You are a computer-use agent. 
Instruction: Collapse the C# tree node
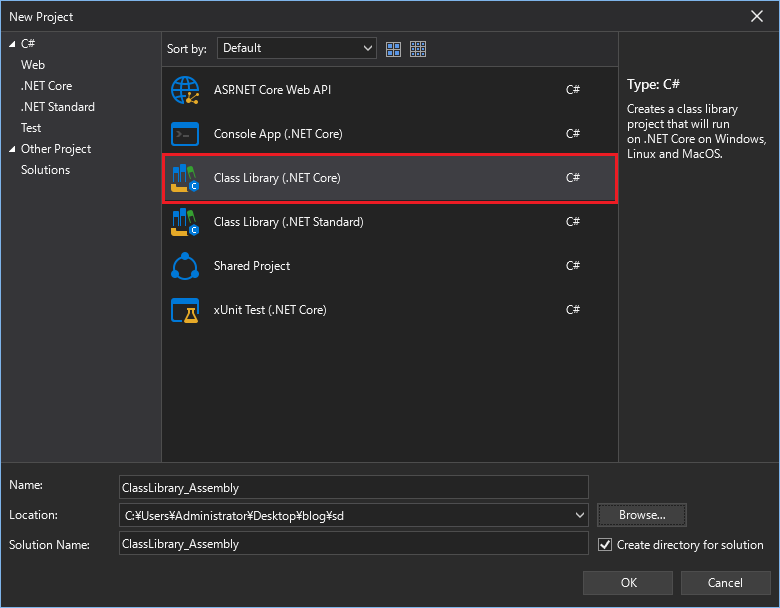point(12,44)
